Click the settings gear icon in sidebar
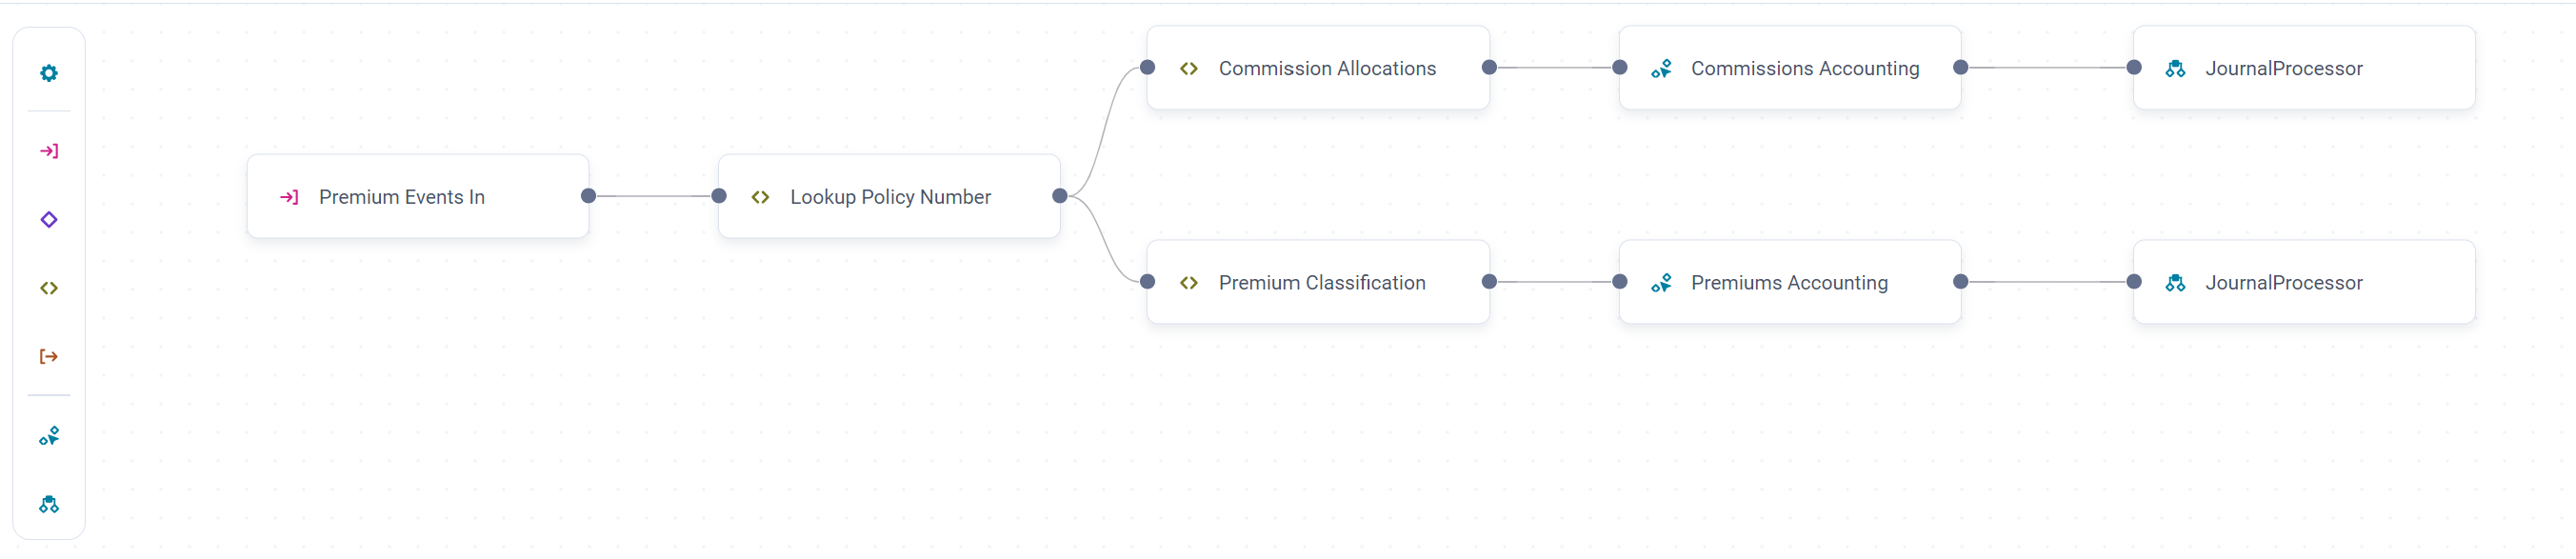This screenshot has height=559, width=2576. 49,73
